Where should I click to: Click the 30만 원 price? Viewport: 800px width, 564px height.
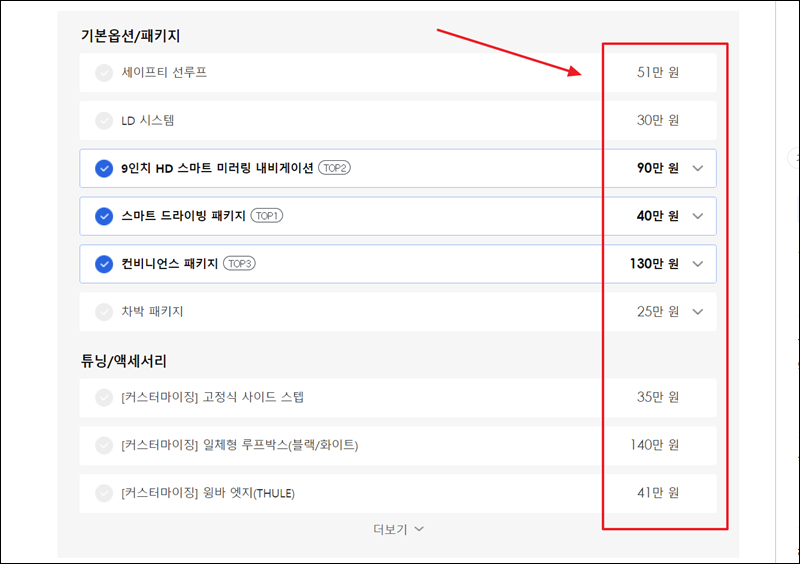[x=658, y=120]
